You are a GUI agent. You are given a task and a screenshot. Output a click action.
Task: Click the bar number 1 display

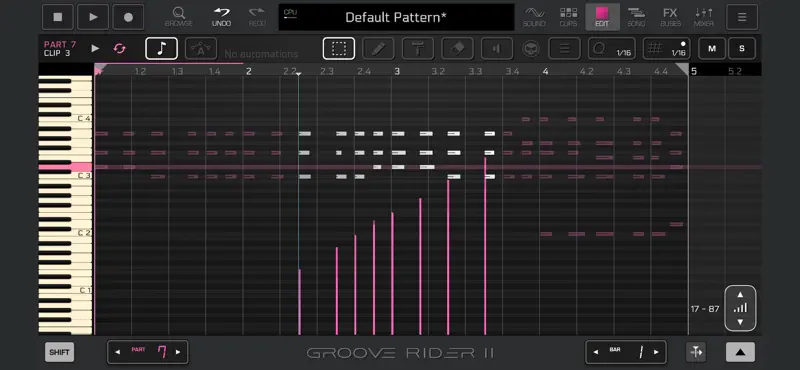[641, 352]
